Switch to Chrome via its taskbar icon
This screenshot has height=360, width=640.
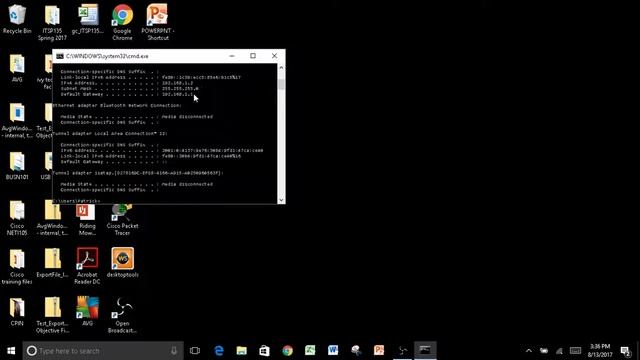click(x=287, y=351)
